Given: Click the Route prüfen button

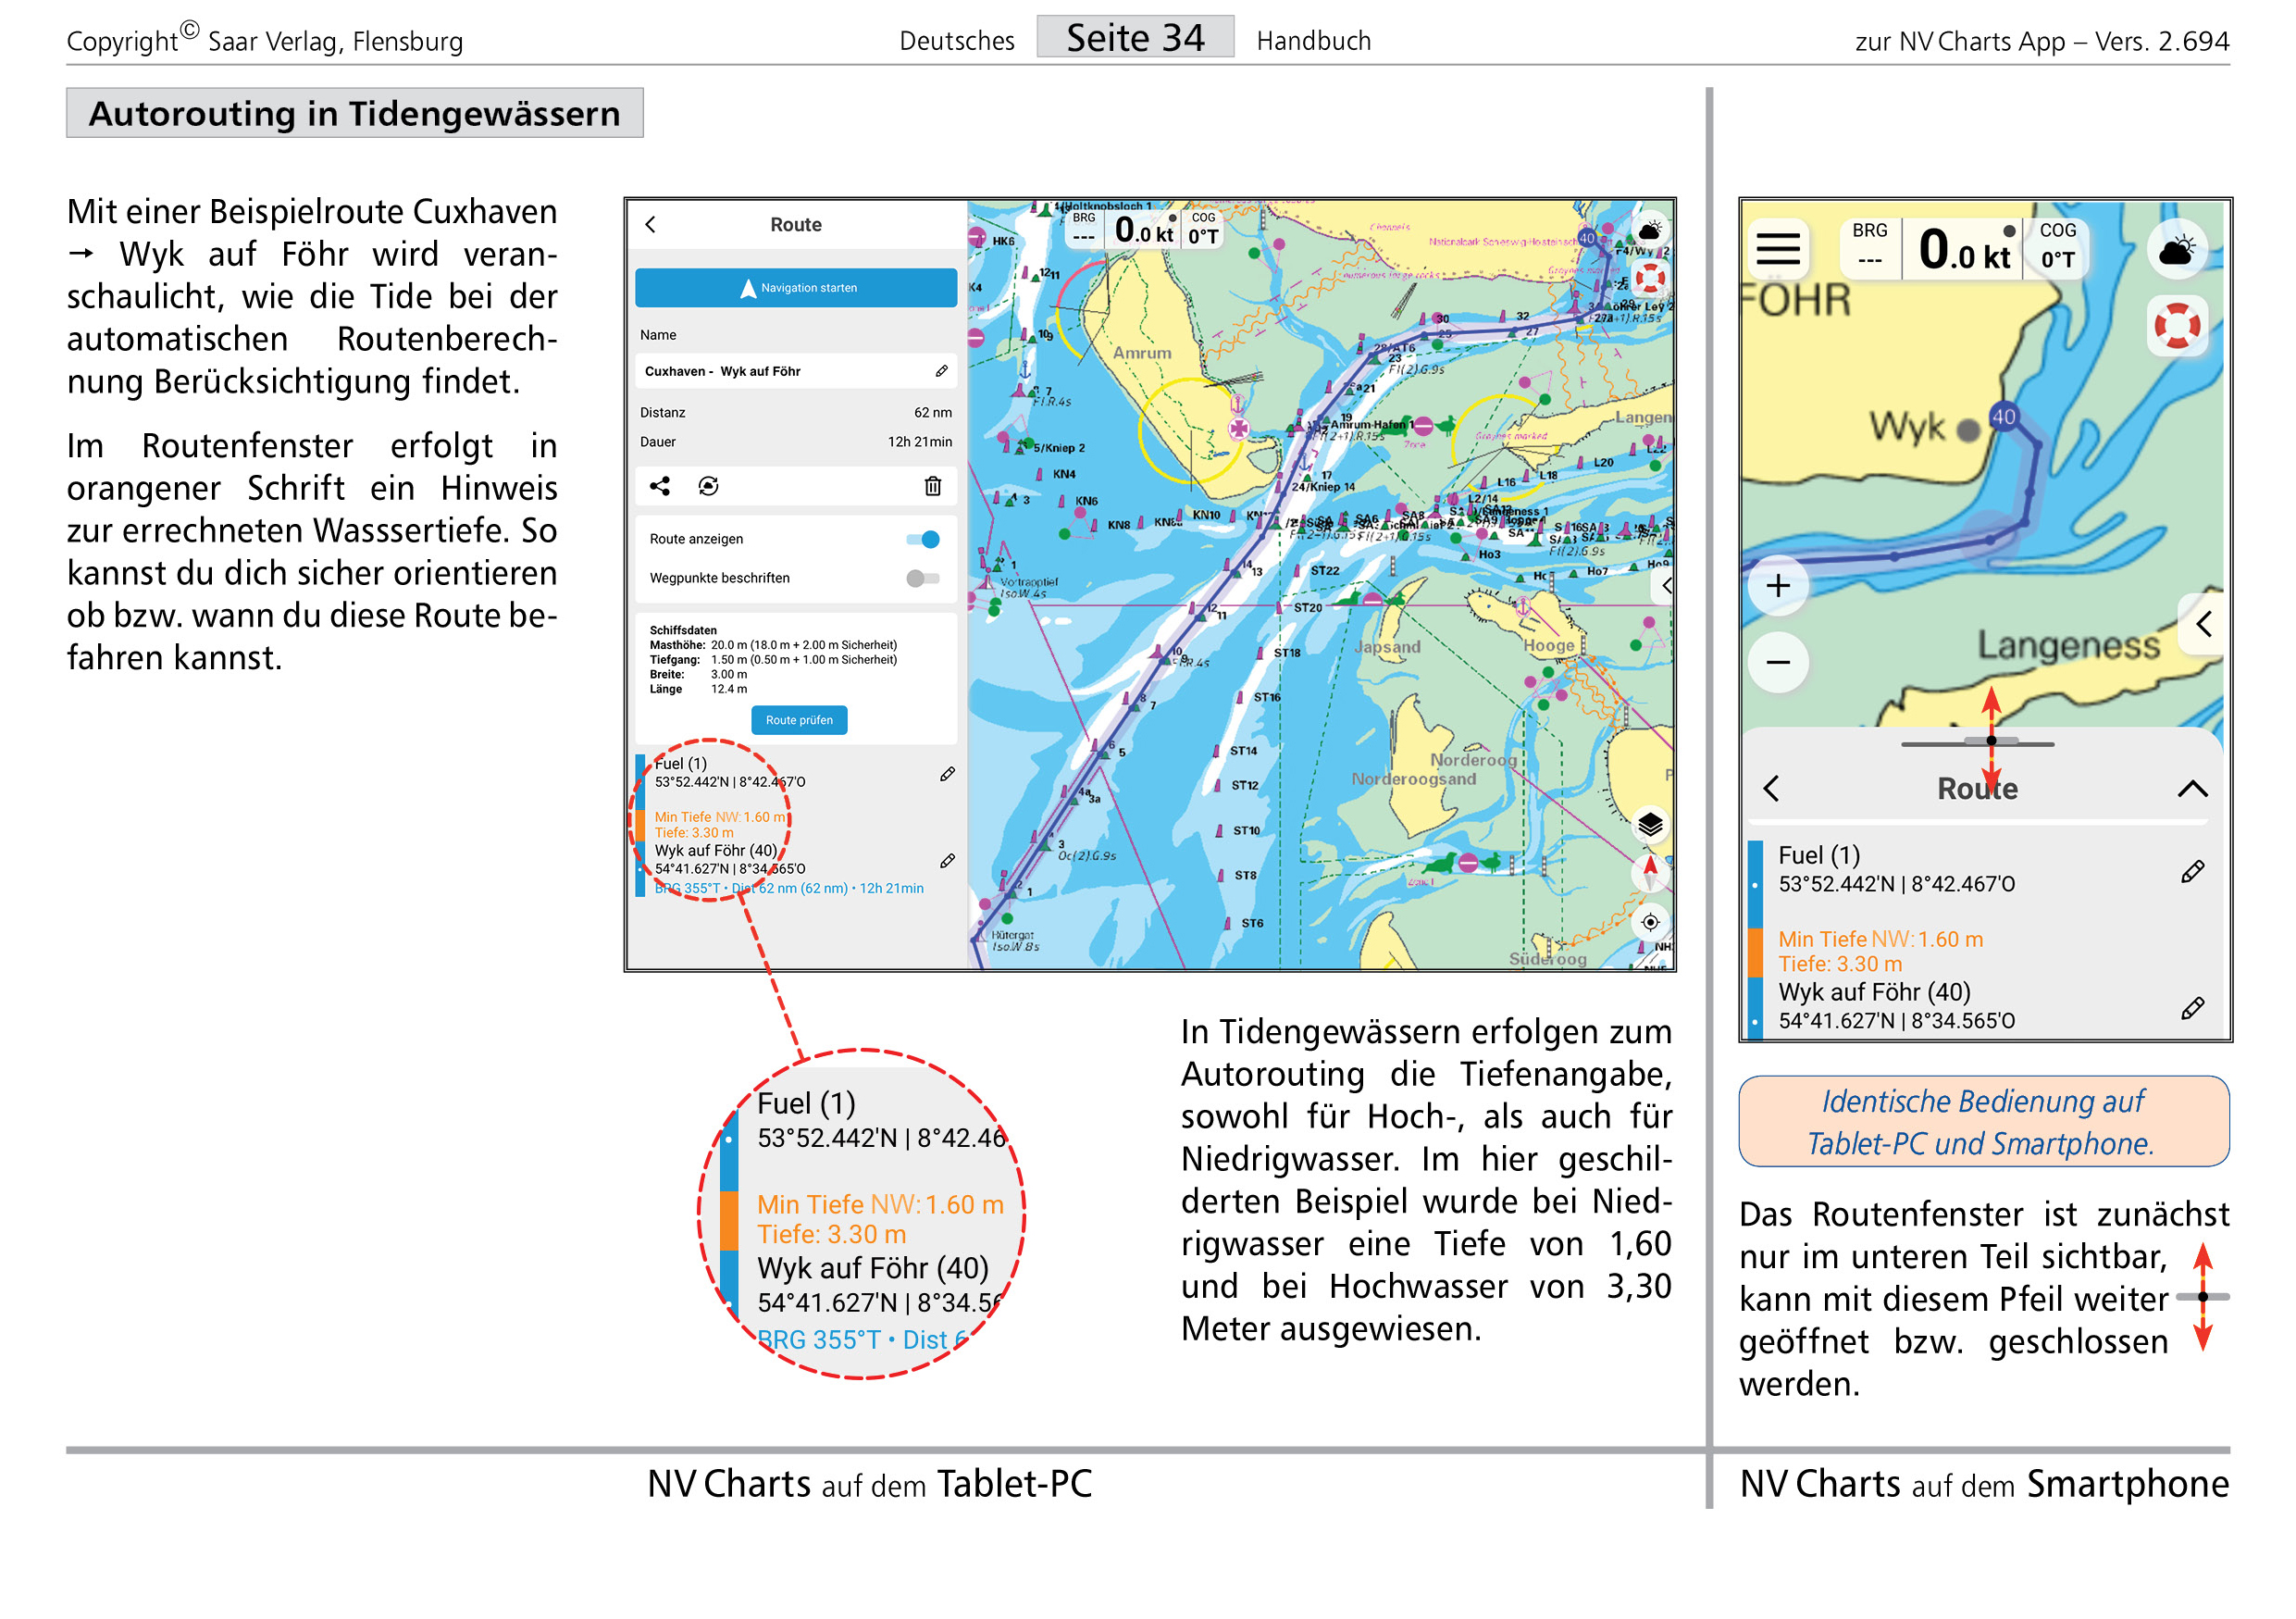Looking at the screenshot, I should (x=799, y=720).
